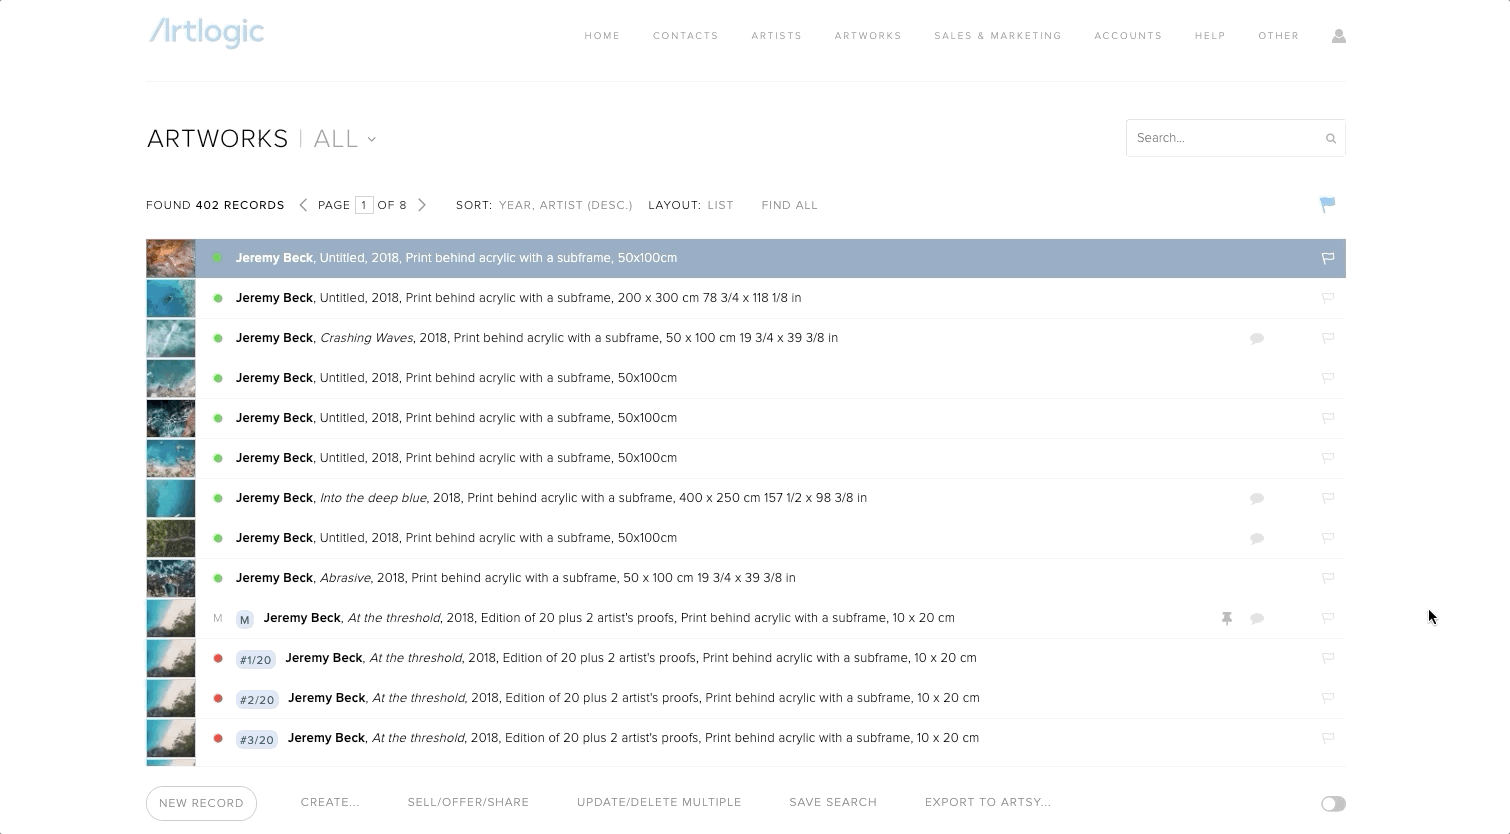Flag the #2/20 edition row
The height and width of the screenshot is (834, 1510).
[1328, 698]
